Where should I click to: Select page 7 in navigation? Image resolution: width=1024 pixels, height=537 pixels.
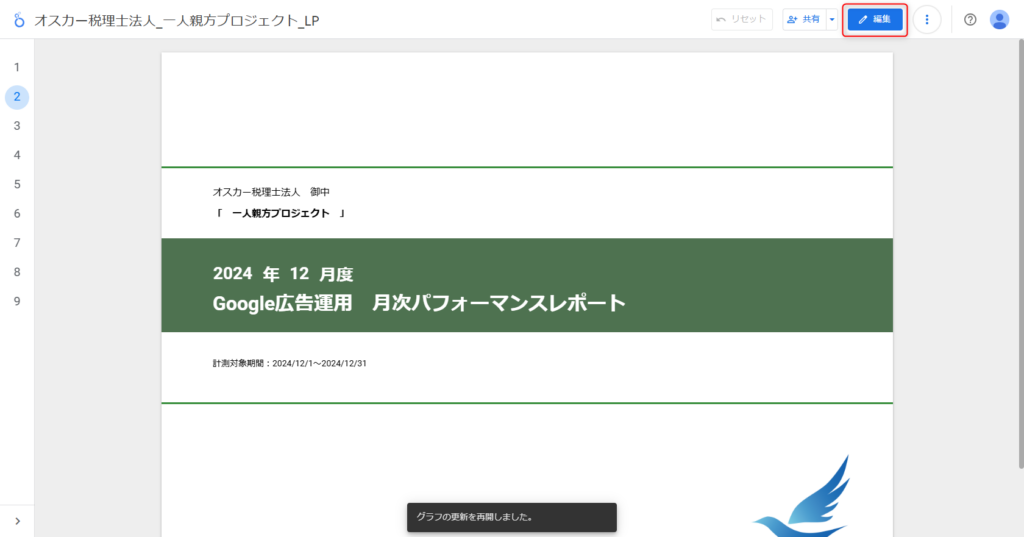pos(17,242)
